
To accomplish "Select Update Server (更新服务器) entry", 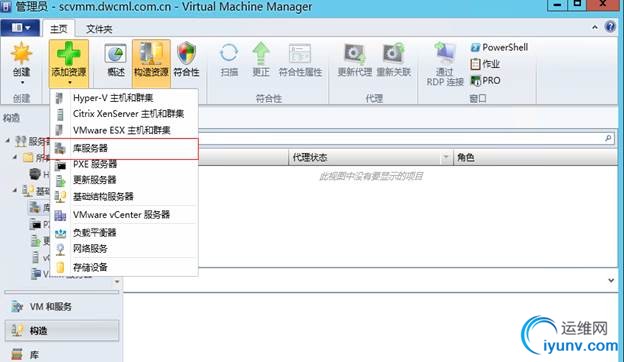I will coord(124,180).
